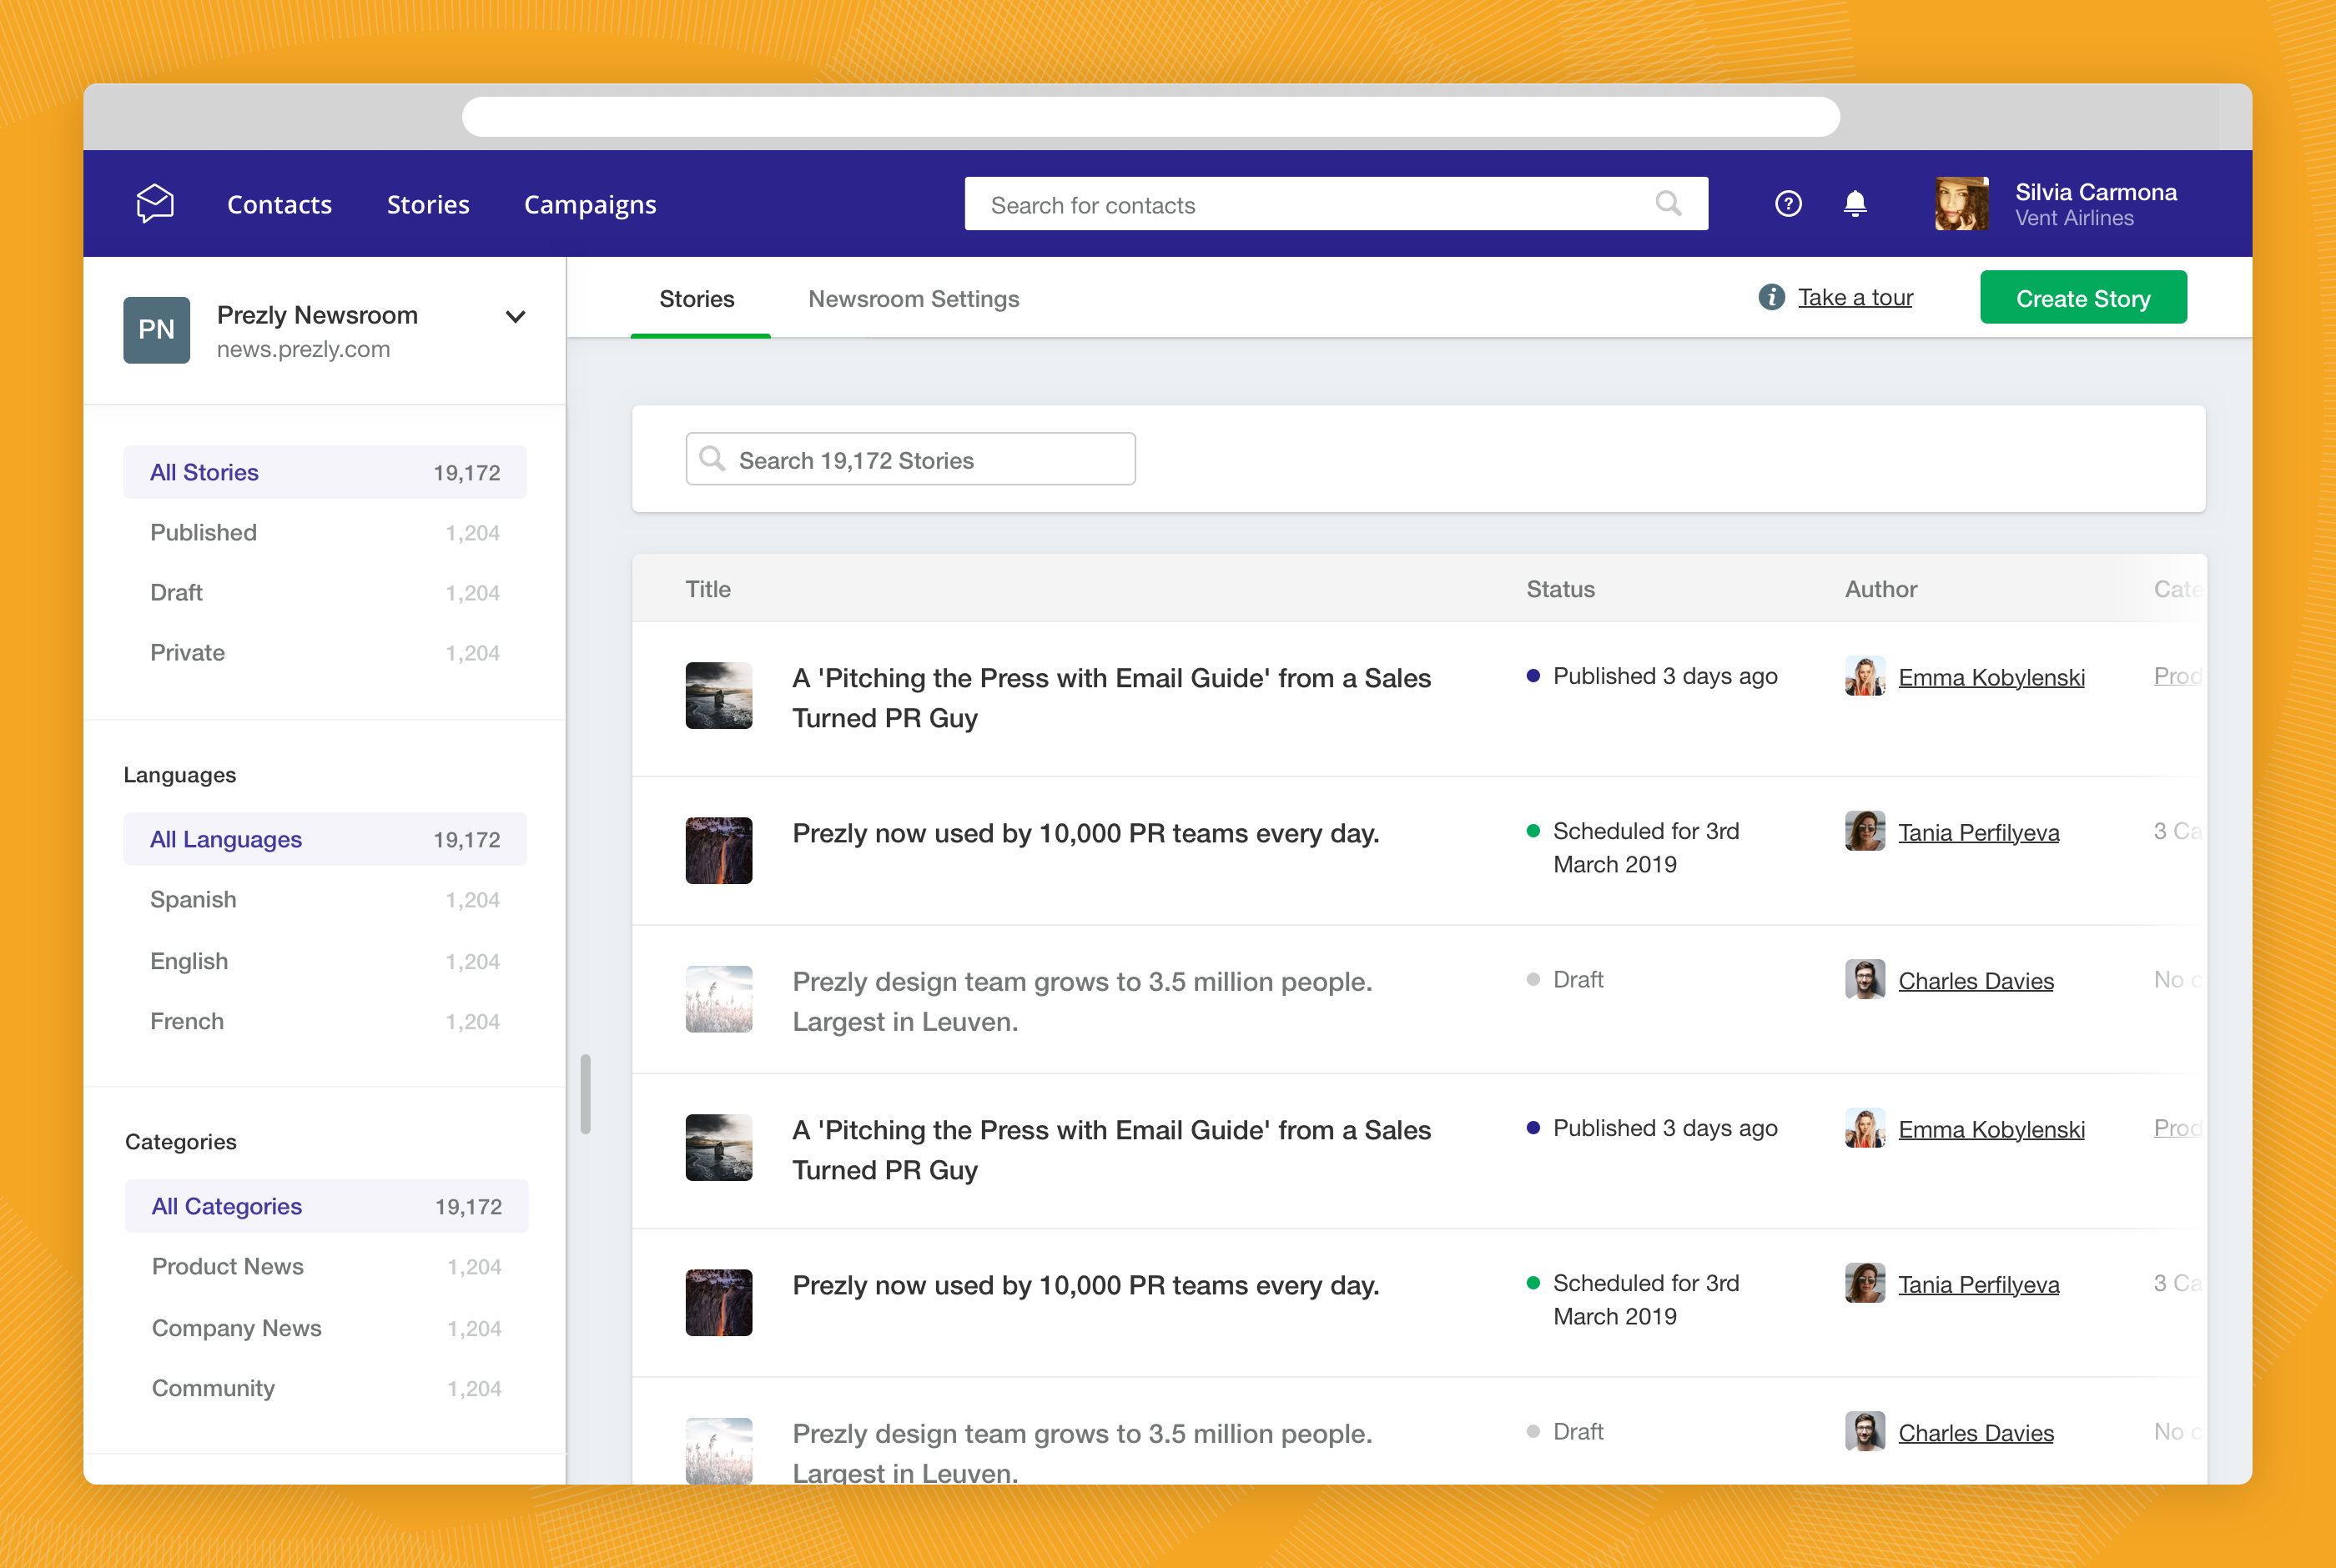Focus the Search 19,172 Stories field
The width and height of the screenshot is (2336, 1568).
click(910, 459)
